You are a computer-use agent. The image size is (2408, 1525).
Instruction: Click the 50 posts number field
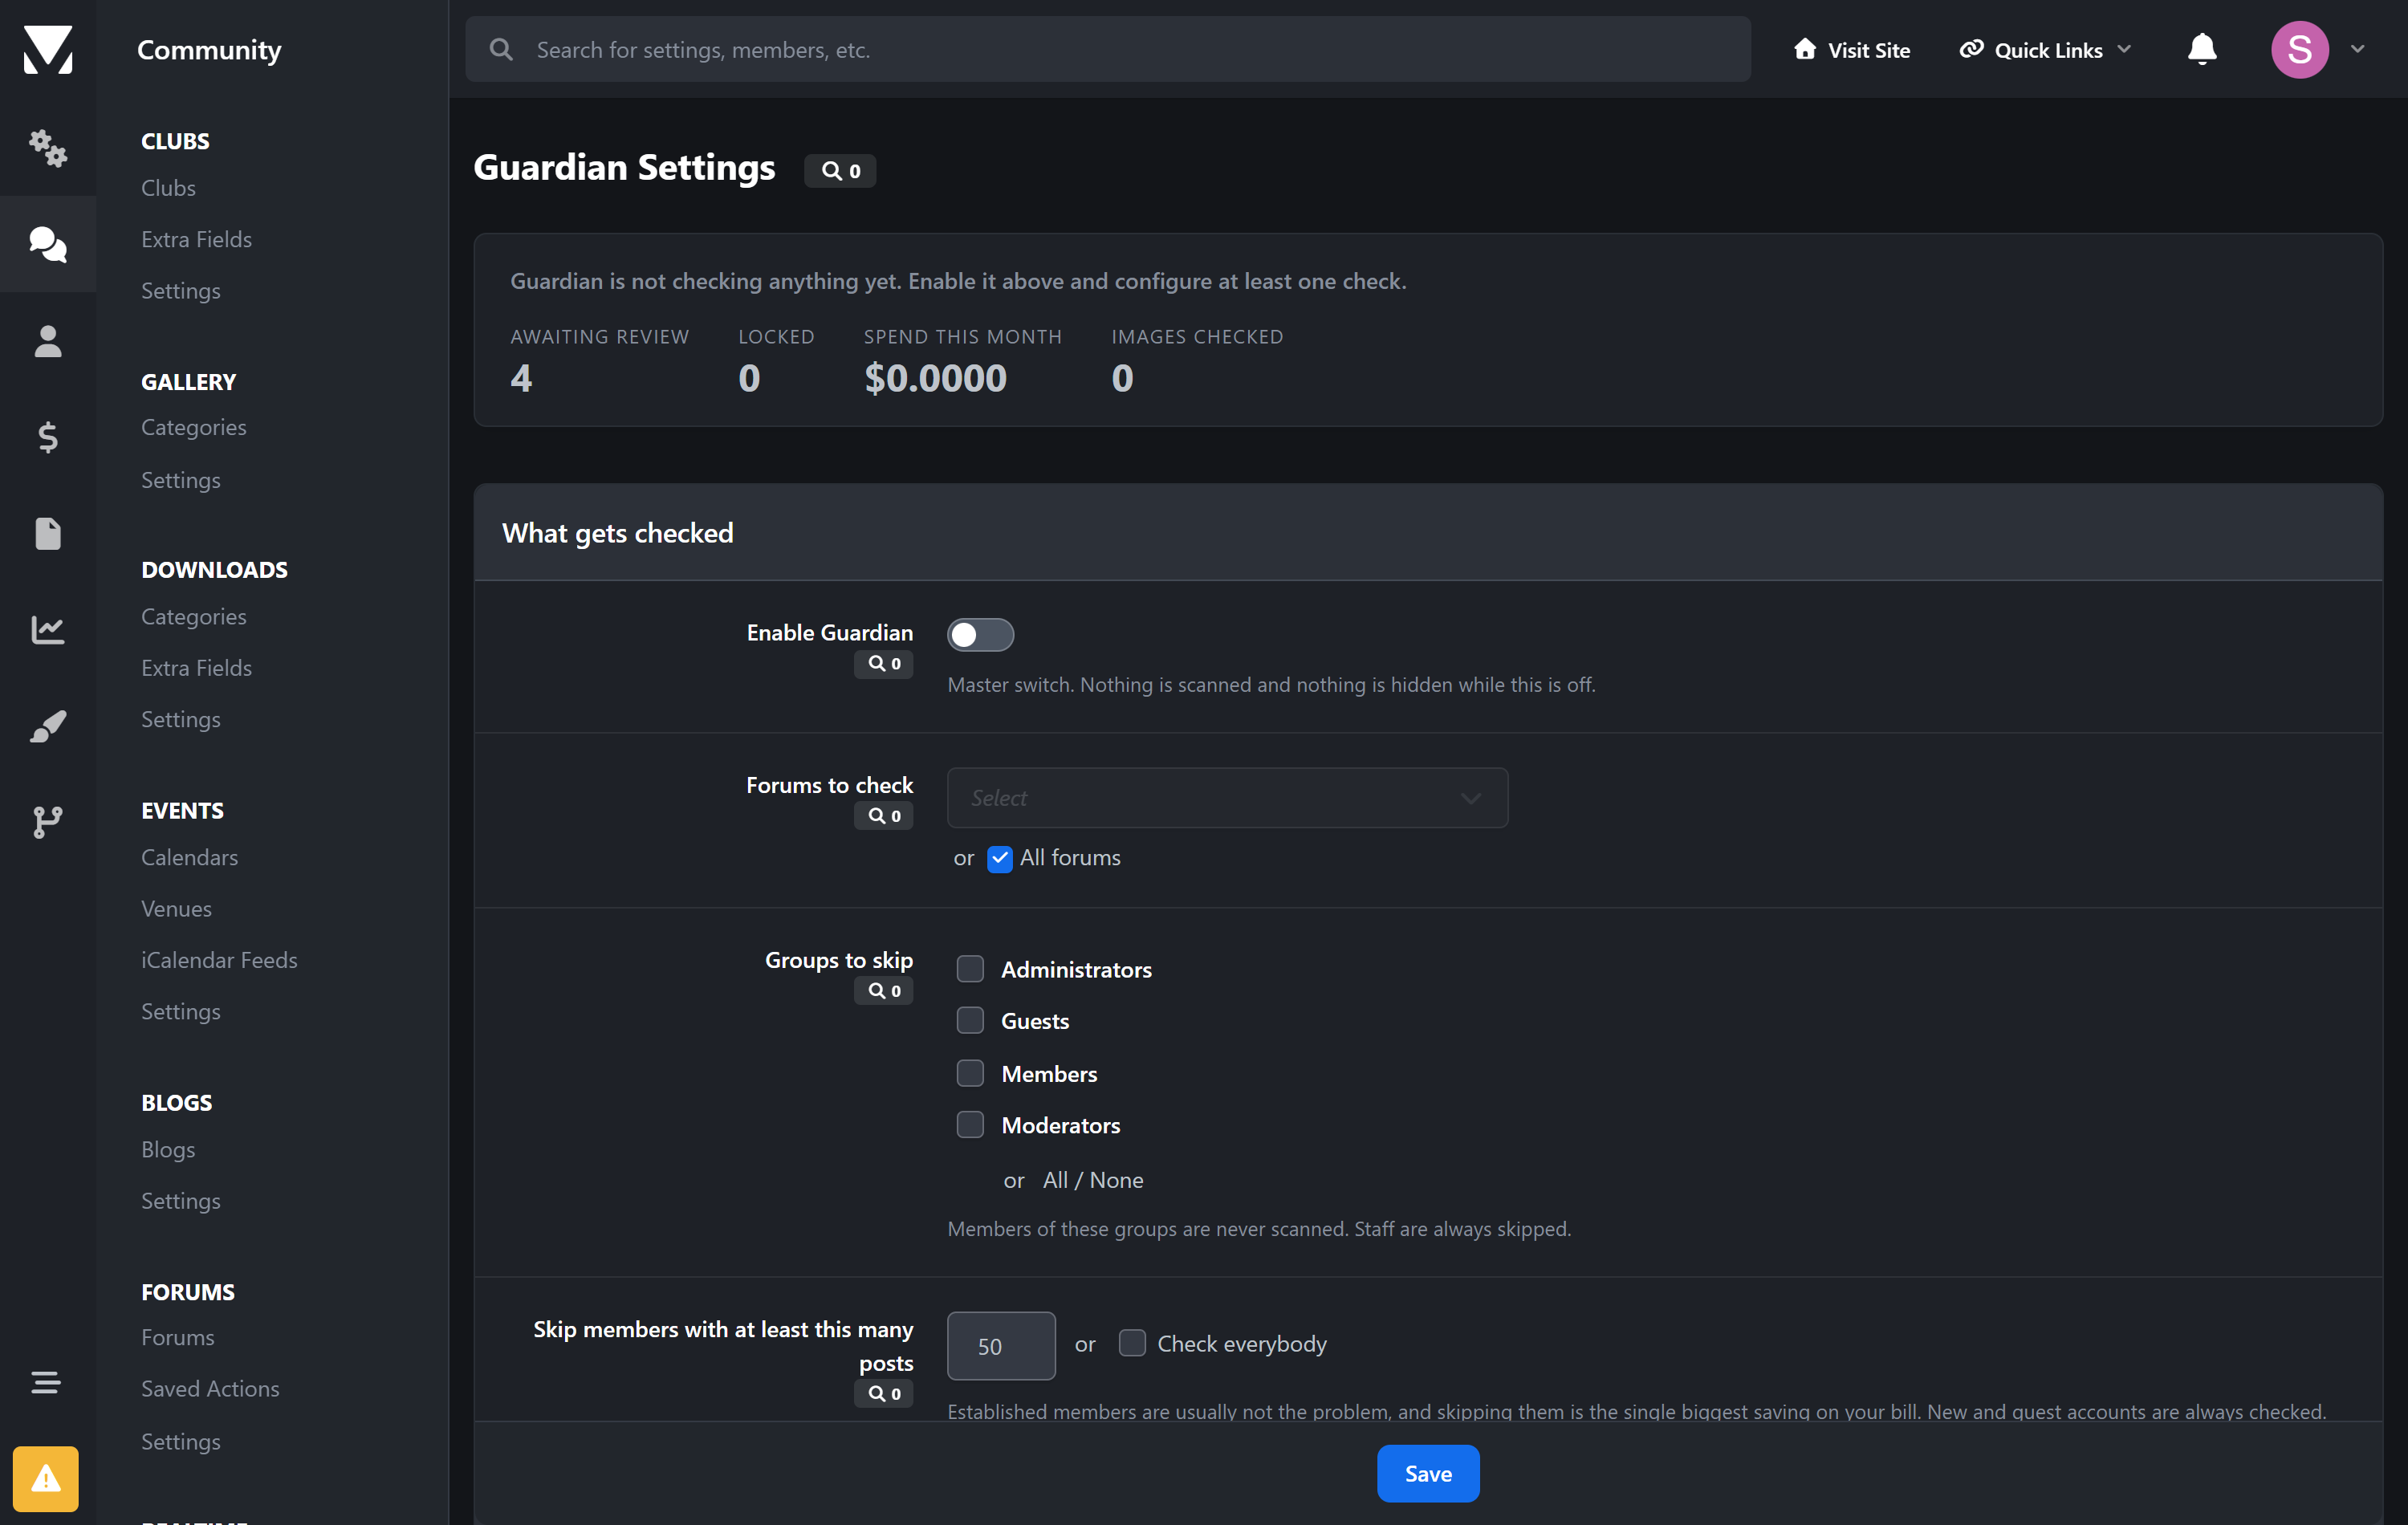coord(1000,1346)
